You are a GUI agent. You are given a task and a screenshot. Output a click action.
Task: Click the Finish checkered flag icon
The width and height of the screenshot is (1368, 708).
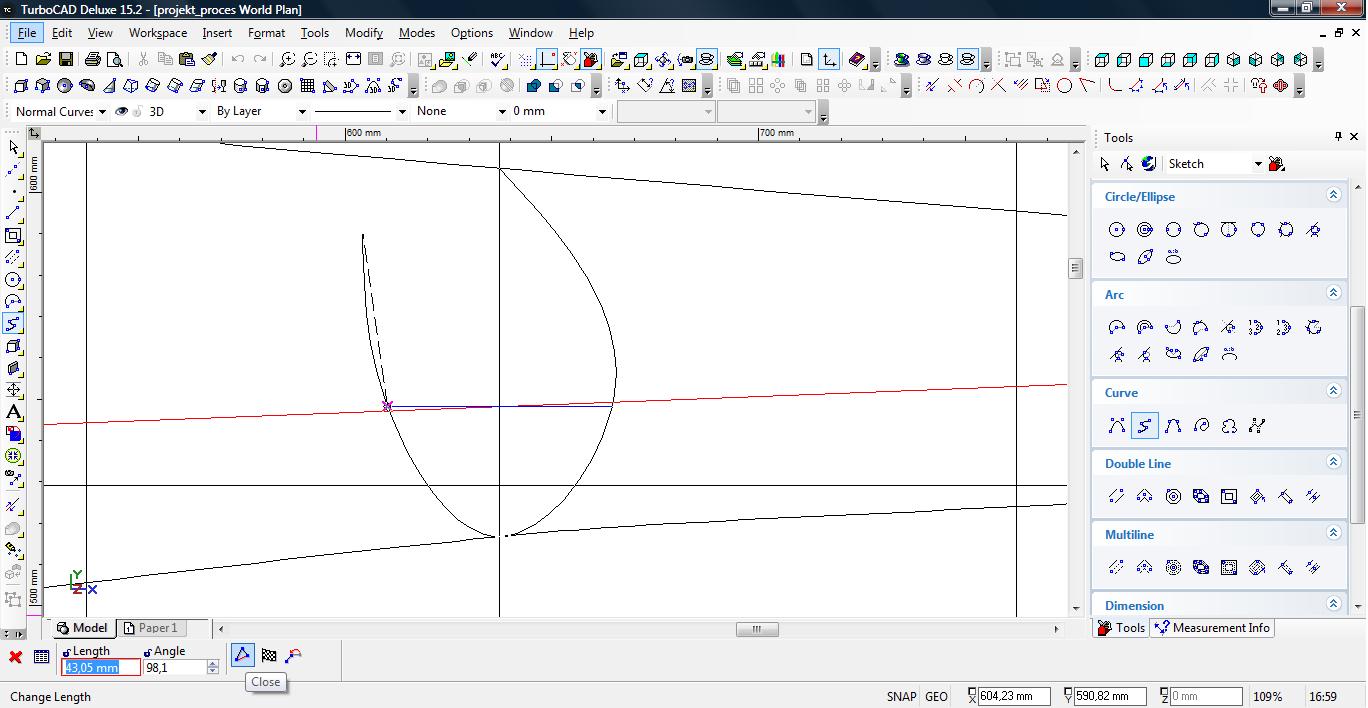269,656
